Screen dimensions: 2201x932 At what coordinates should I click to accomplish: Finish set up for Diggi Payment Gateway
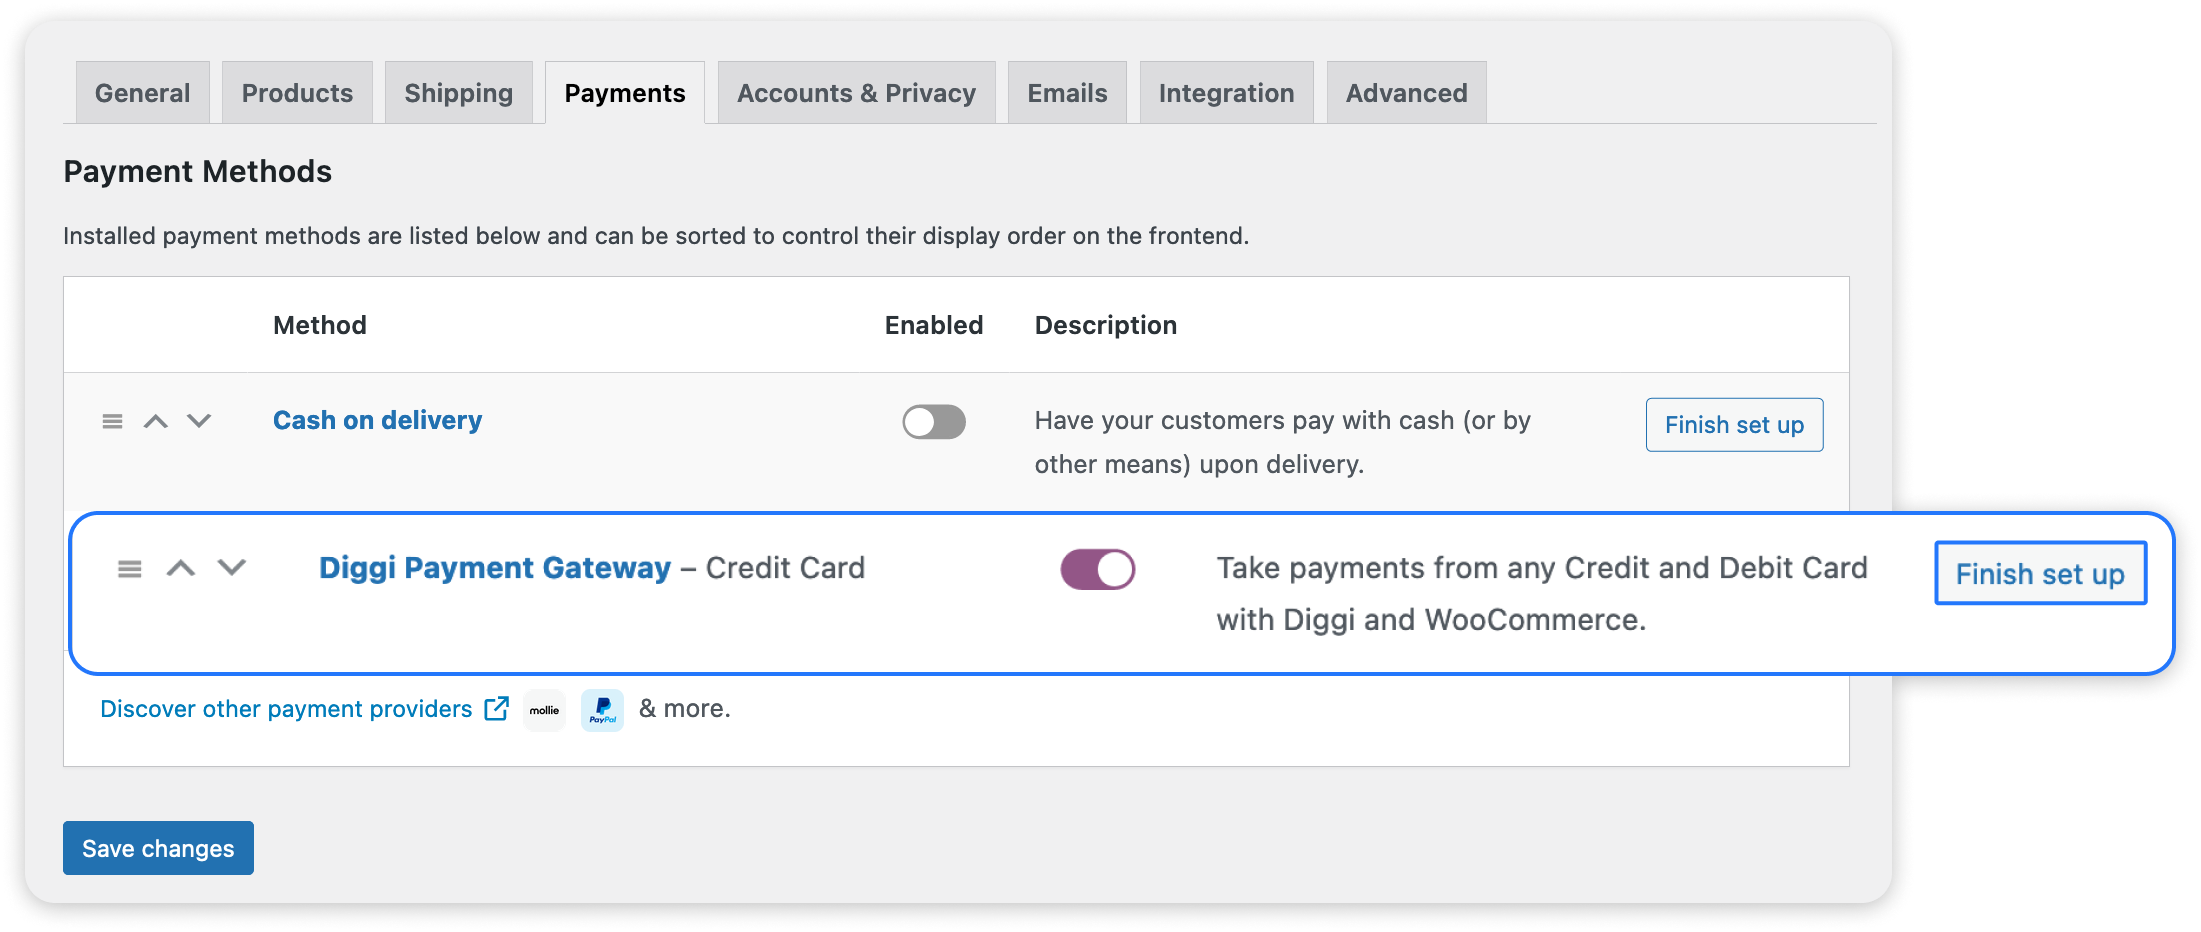pyautogui.click(x=2040, y=574)
